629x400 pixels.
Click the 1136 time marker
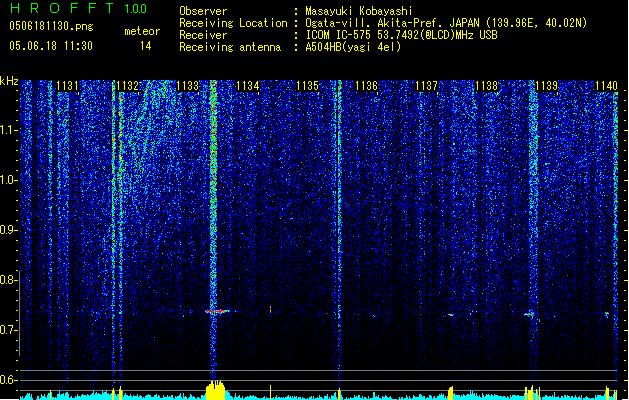coord(367,86)
